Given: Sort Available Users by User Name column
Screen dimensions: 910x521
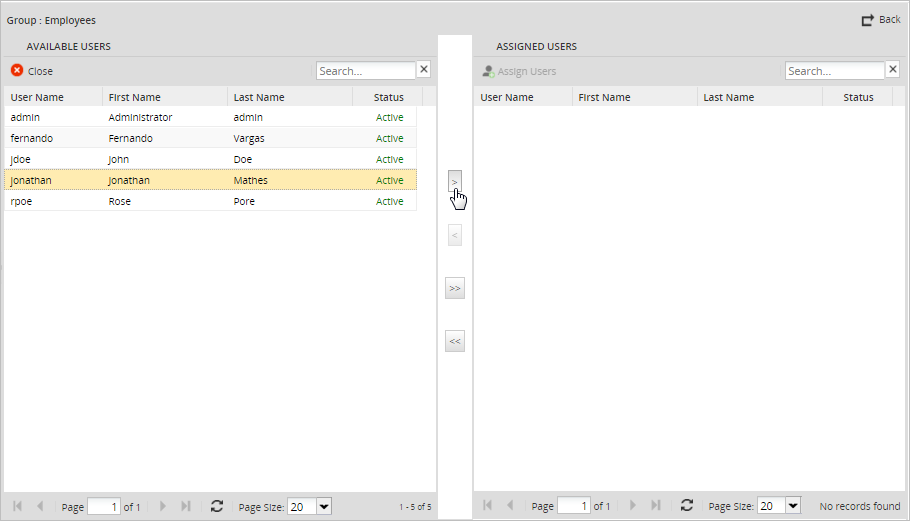Looking at the screenshot, I should [37, 97].
